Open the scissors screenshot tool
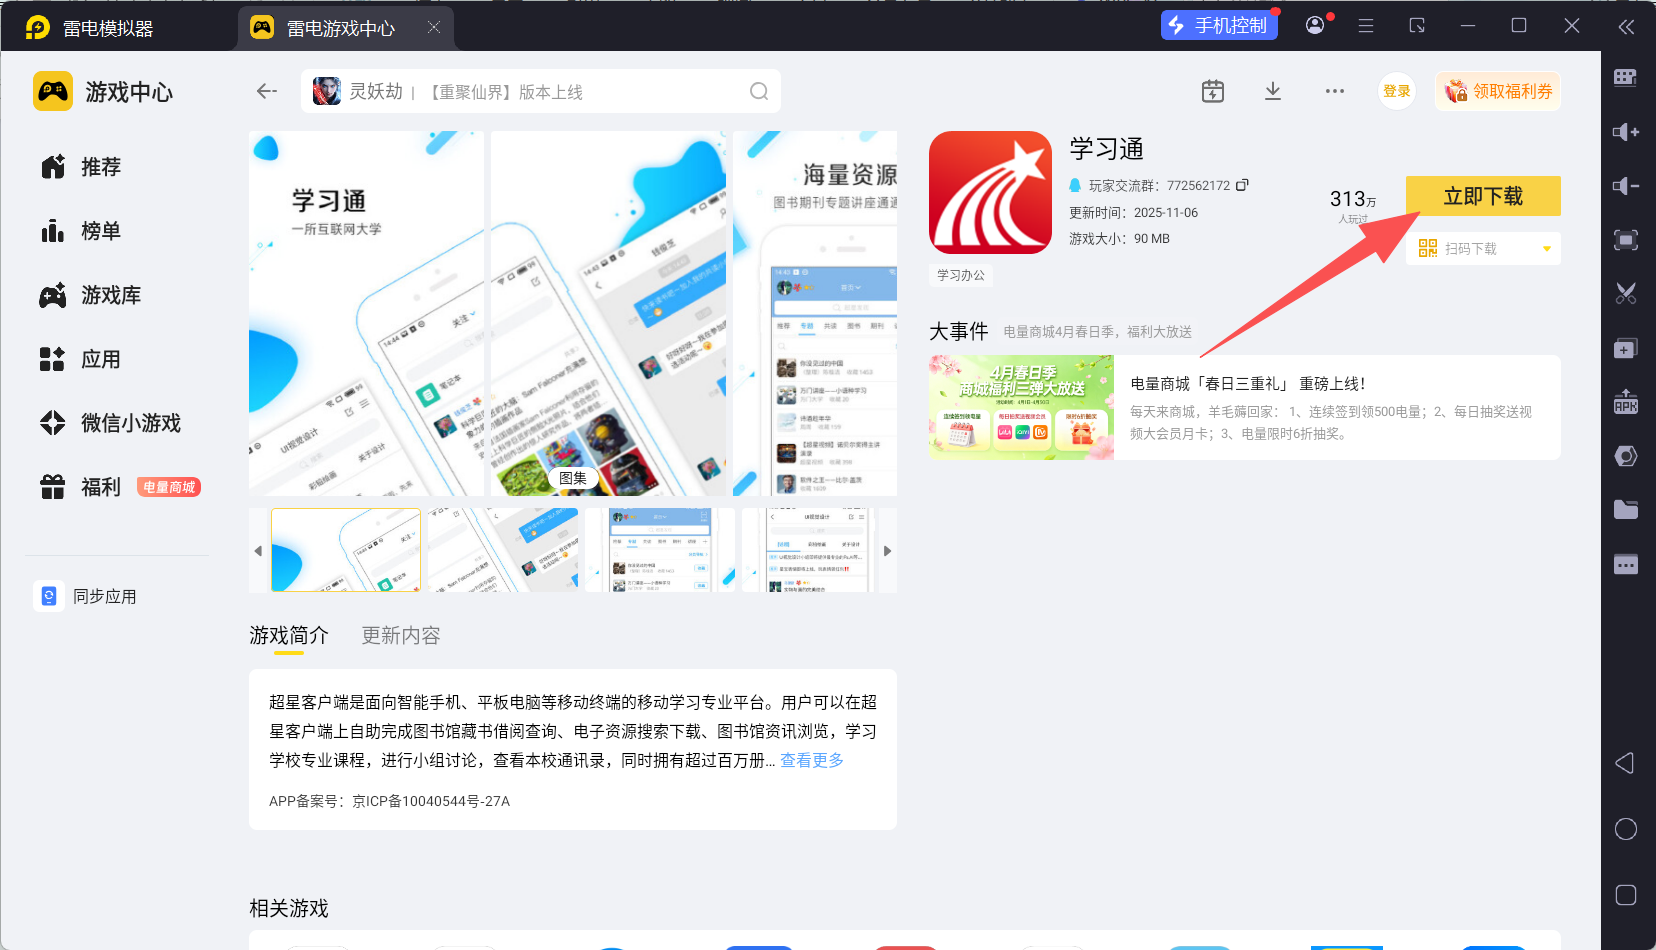This screenshot has width=1656, height=950. [x=1625, y=294]
